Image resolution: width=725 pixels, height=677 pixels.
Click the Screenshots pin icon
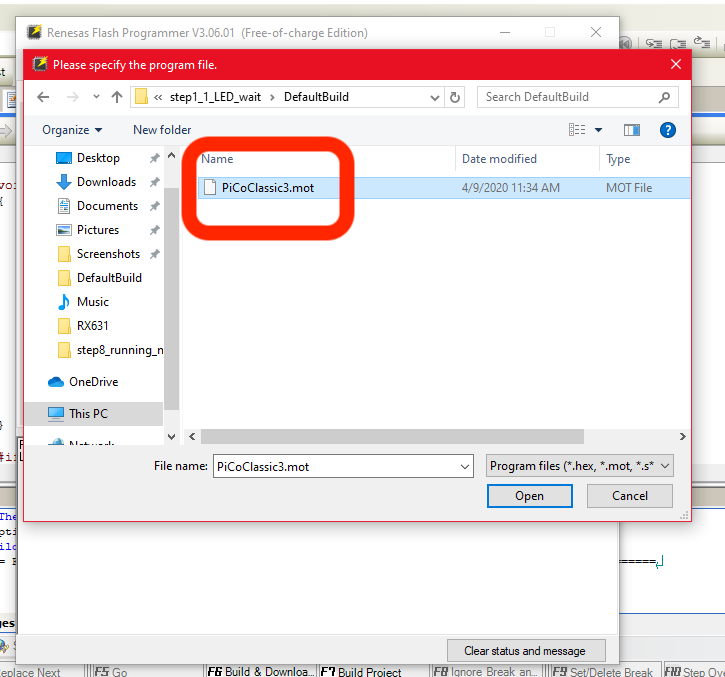point(154,254)
